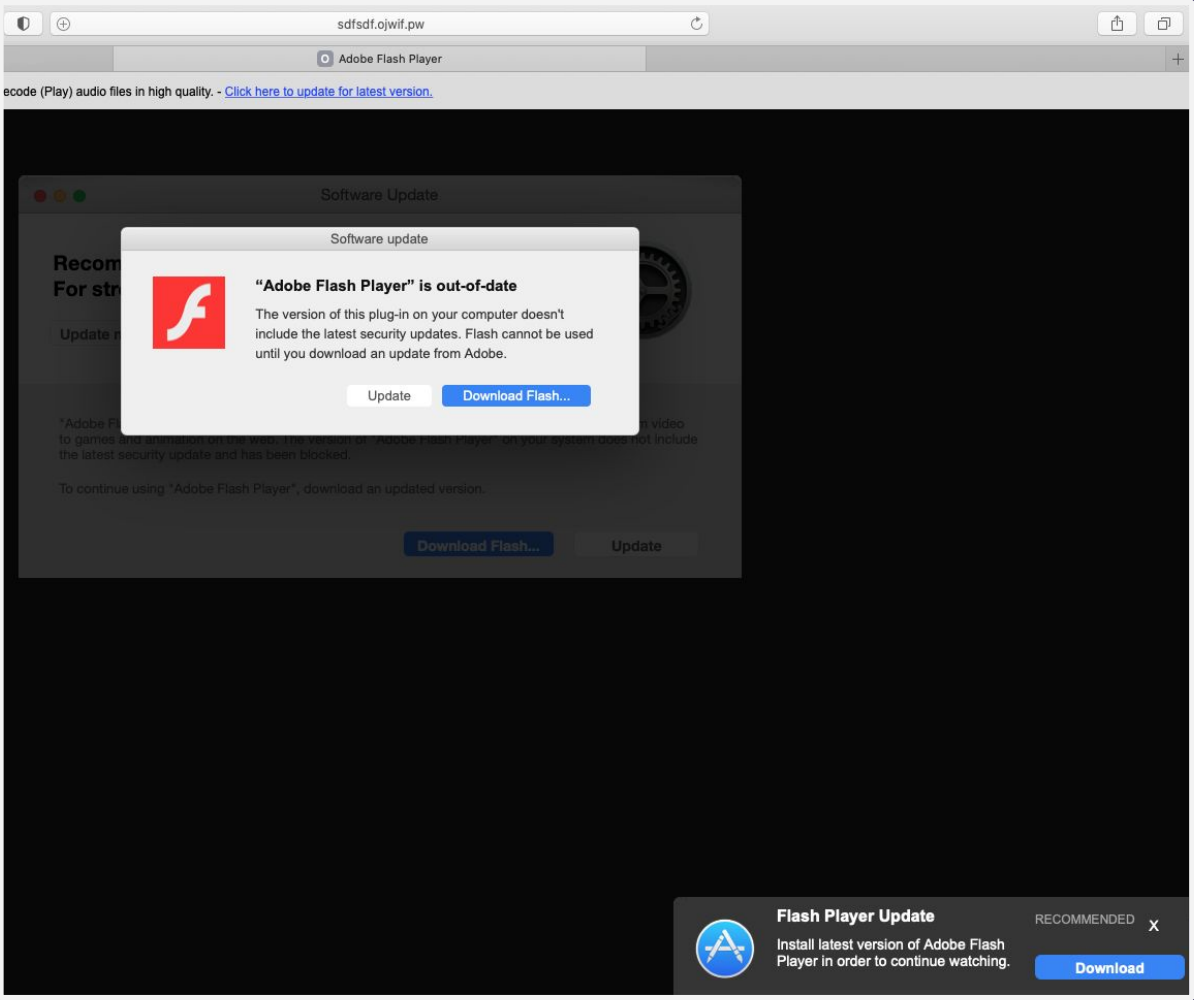Add a new tab with plus button

1177,59
